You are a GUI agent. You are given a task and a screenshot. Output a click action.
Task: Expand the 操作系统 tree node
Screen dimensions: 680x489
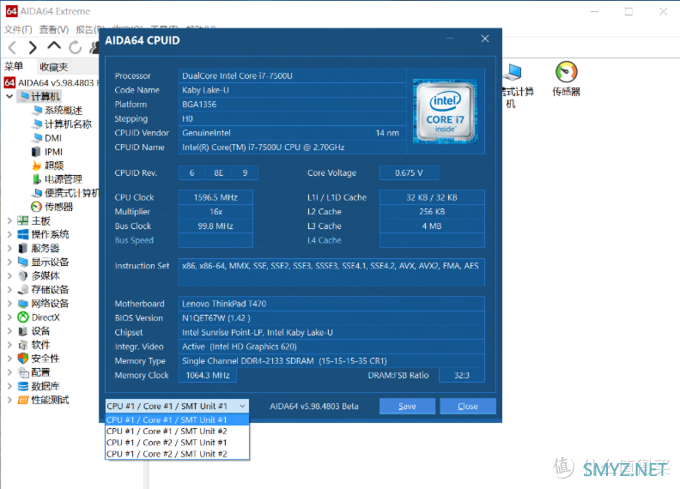tap(10, 235)
